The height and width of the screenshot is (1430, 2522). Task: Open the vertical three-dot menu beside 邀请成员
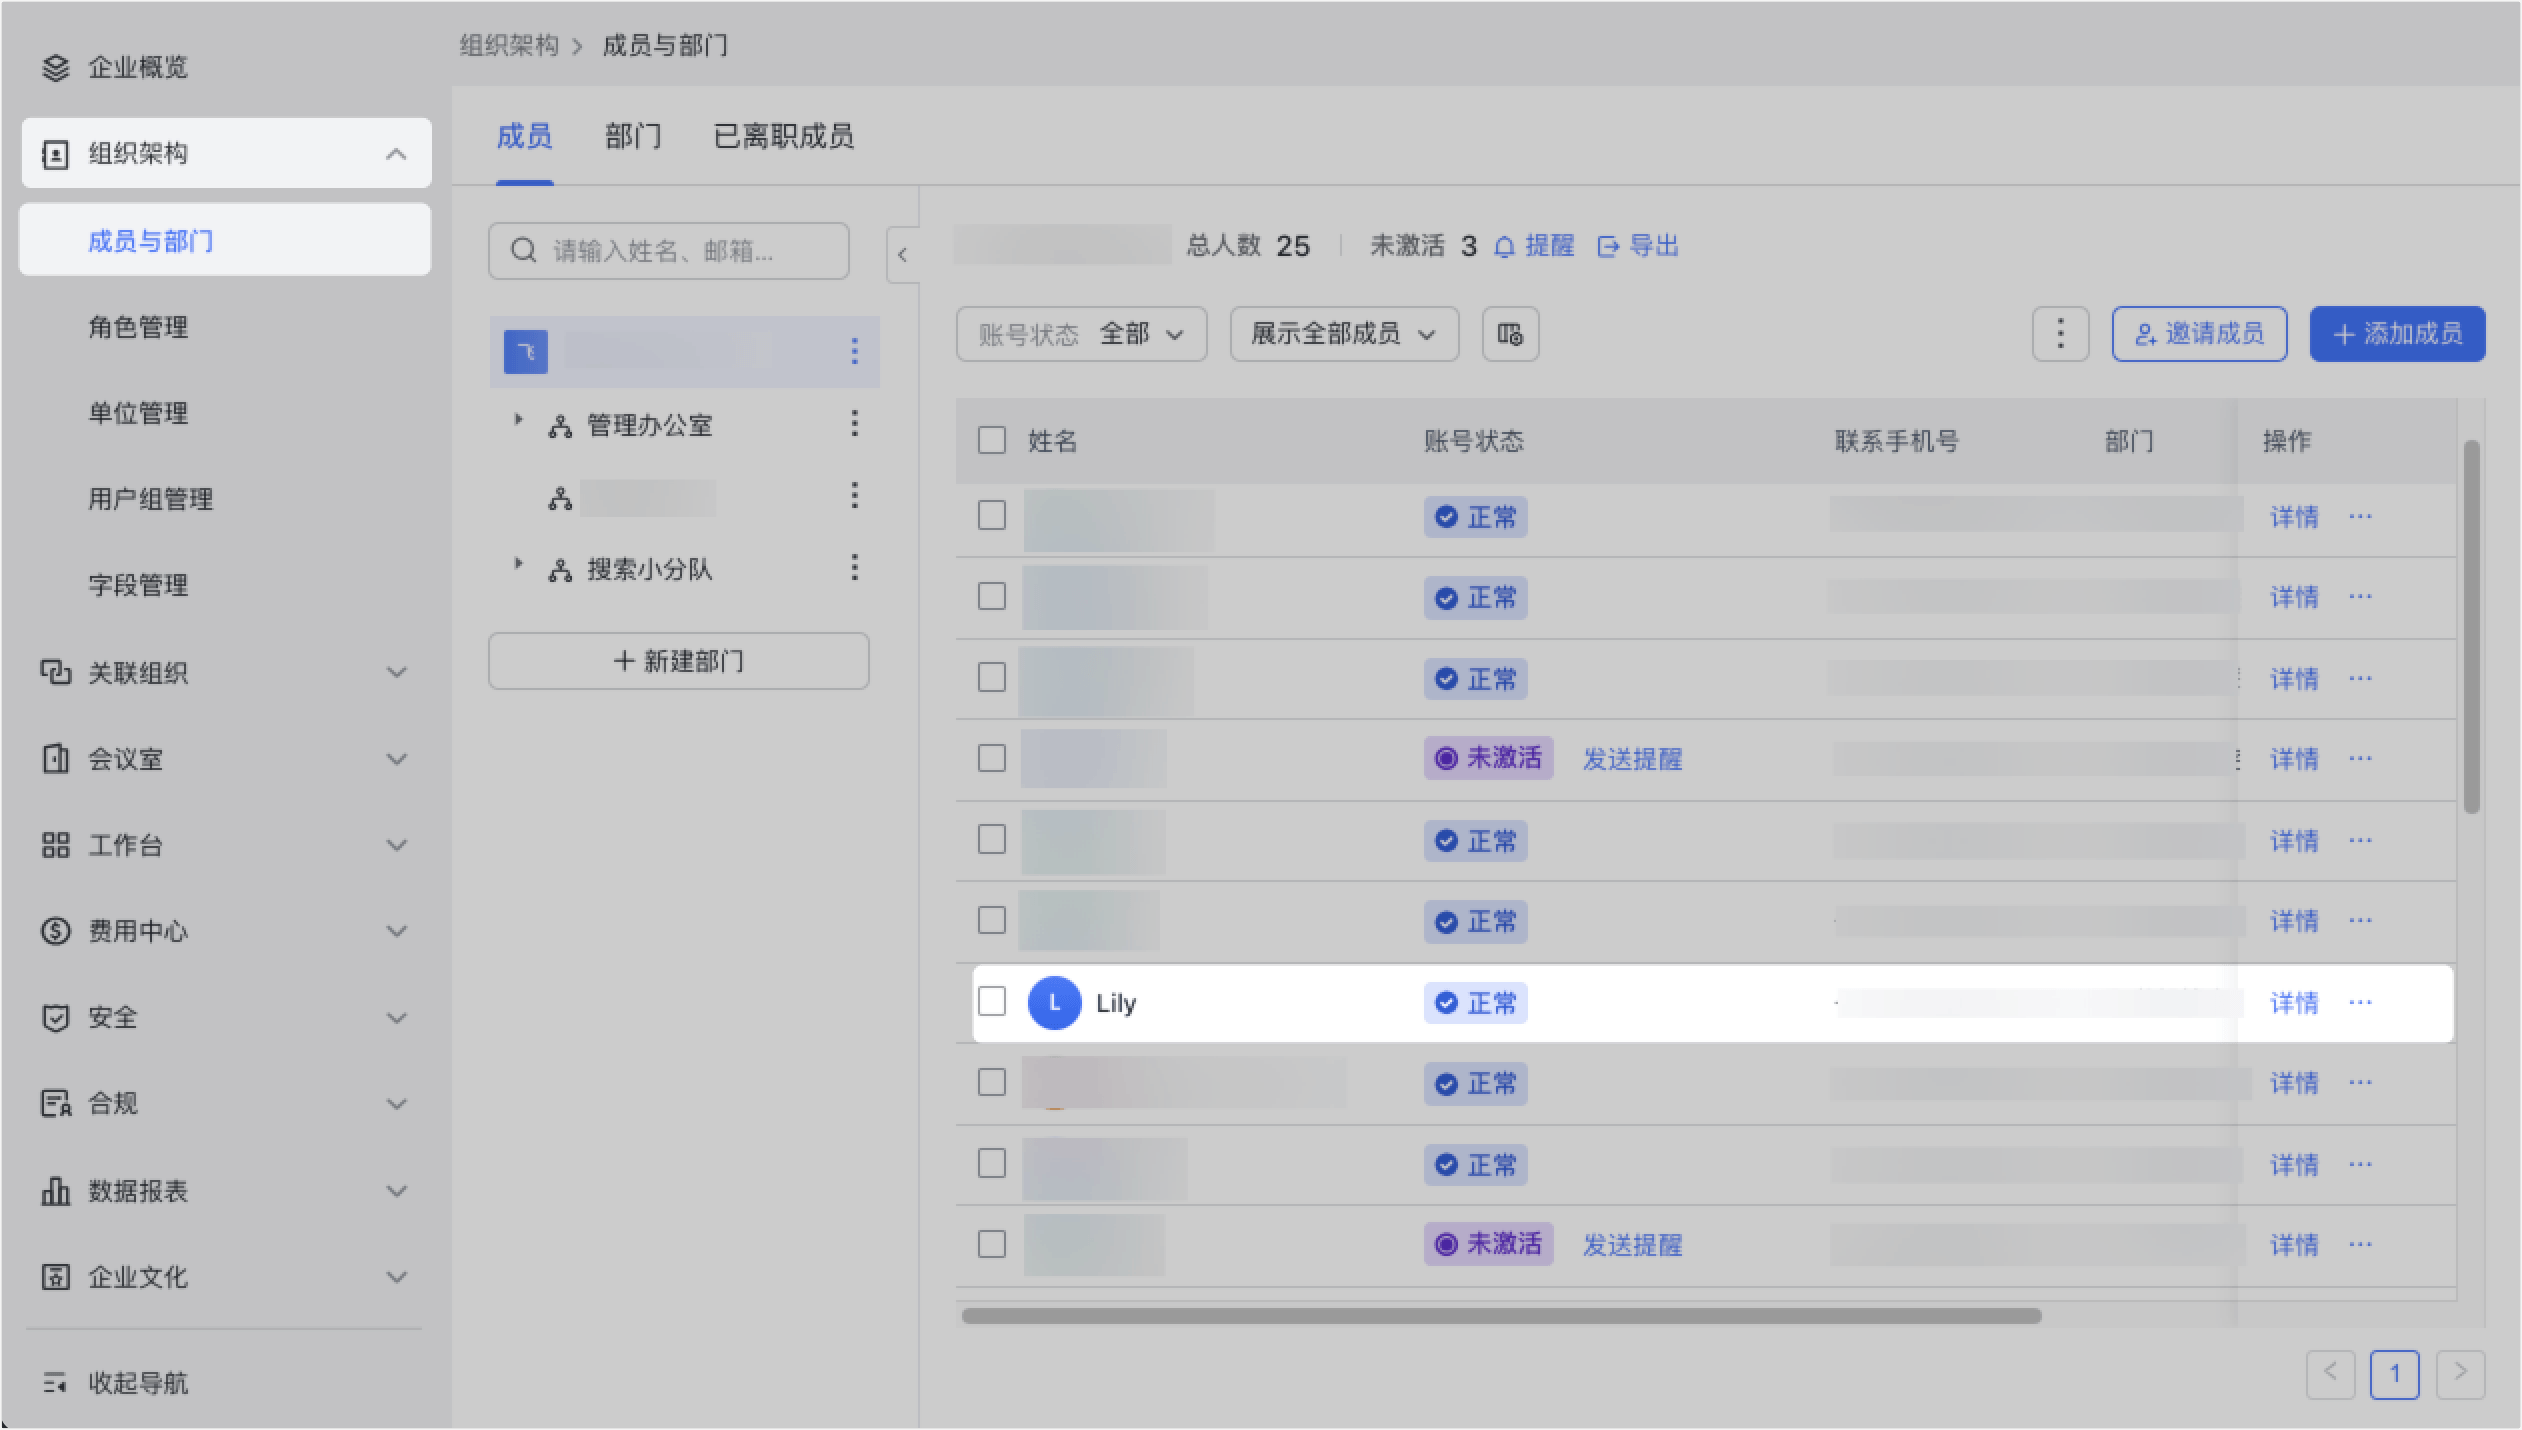point(2059,334)
